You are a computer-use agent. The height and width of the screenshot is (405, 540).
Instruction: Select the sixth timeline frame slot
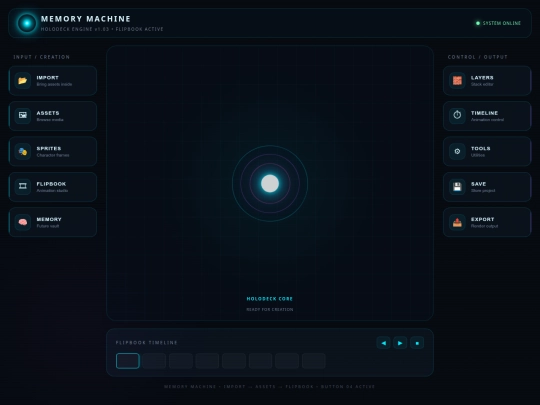click(x=260, y=361)
